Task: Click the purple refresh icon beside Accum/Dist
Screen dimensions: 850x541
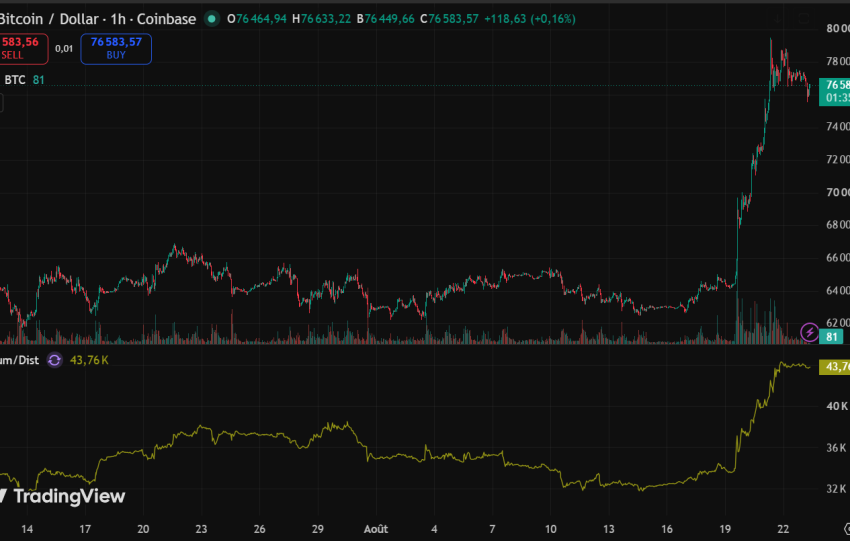Action: pyautogui.click(x=54, y=360)
